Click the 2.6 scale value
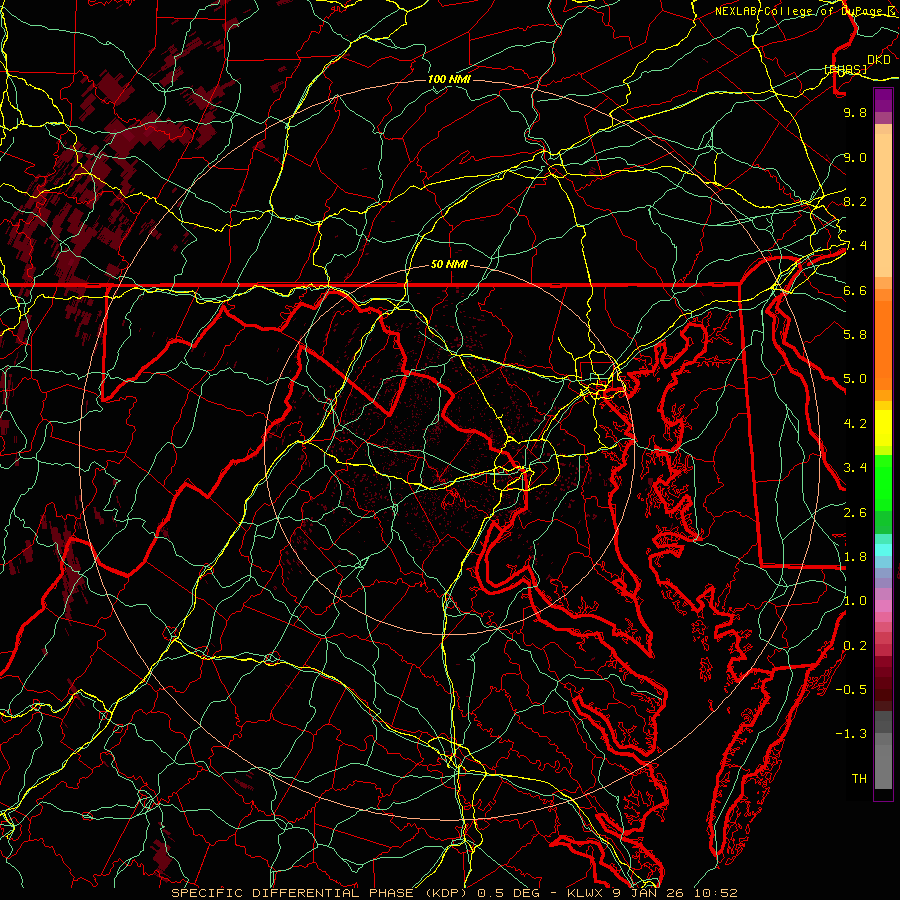This screenshot has height=900, width=900. 855,513
